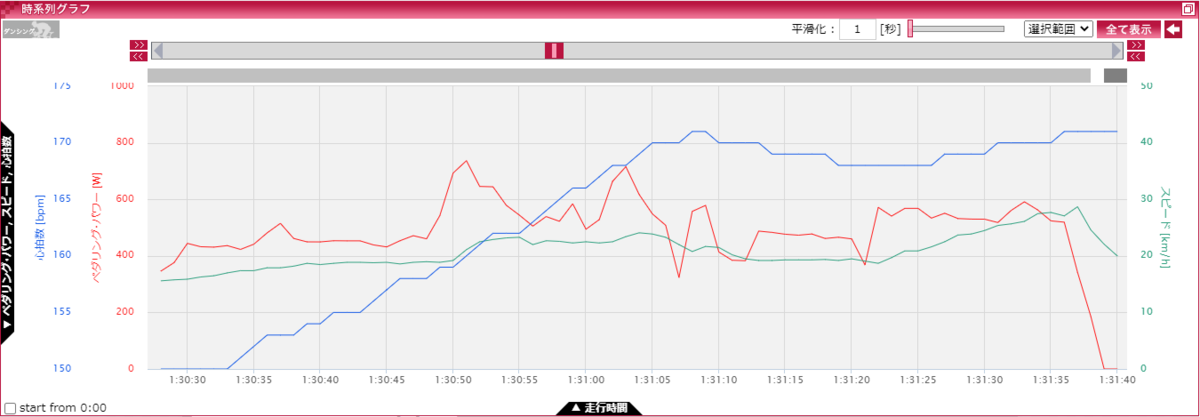Click the 1:30:30 time label
The image size is (1200, 417).
point(187,381)
